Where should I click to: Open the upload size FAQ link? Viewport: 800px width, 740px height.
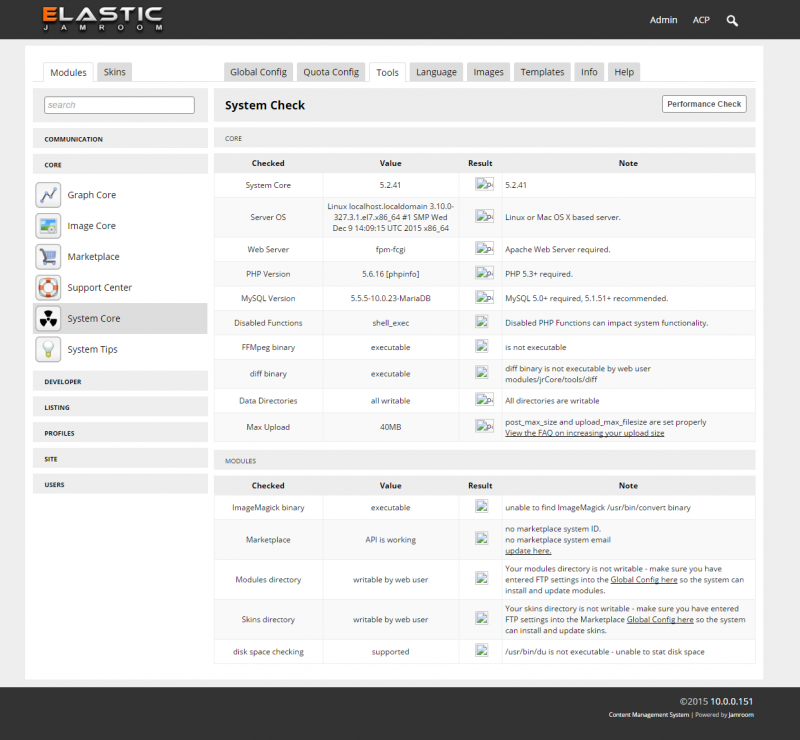[x=584, y=433]
